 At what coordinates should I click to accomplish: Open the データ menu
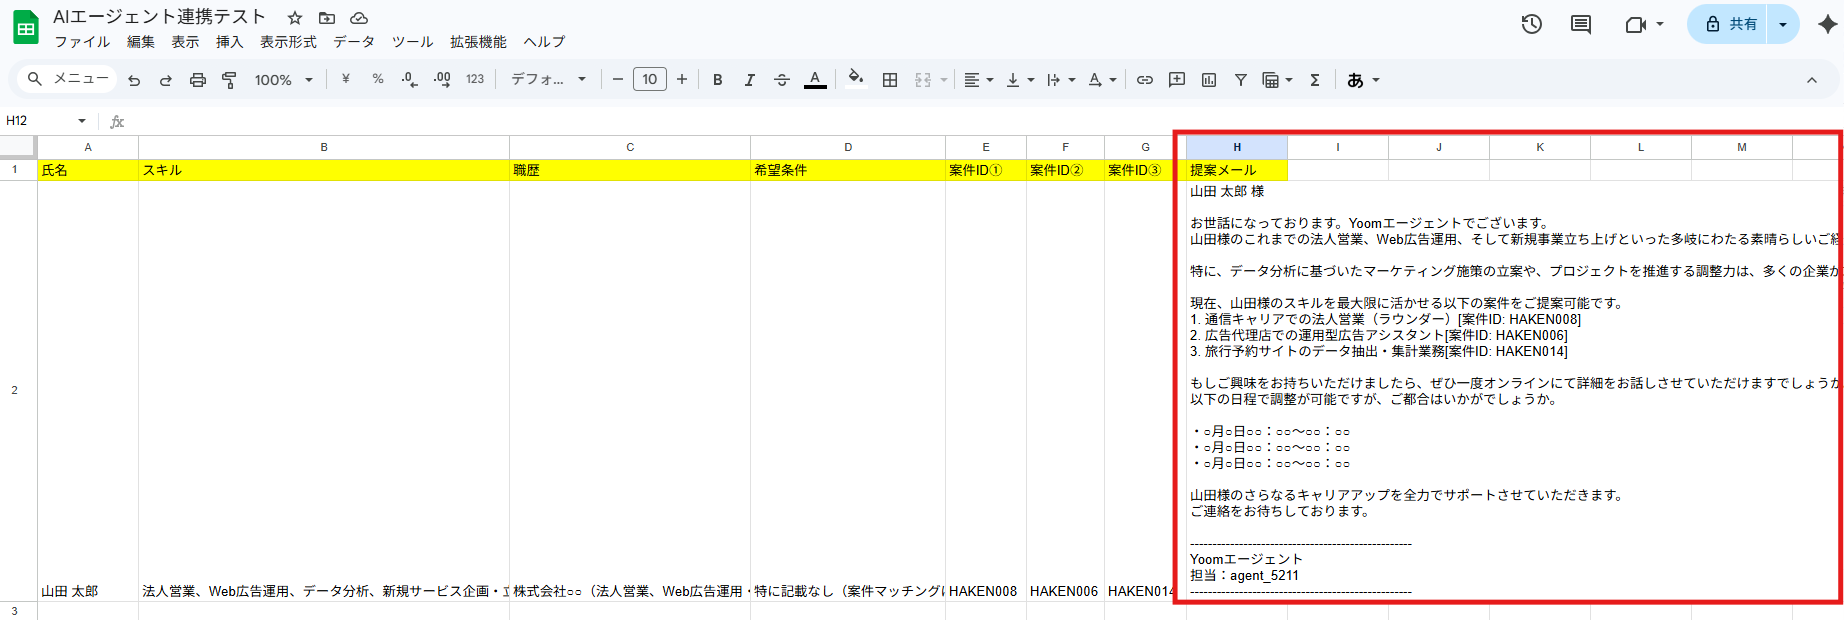click(354, 42)
